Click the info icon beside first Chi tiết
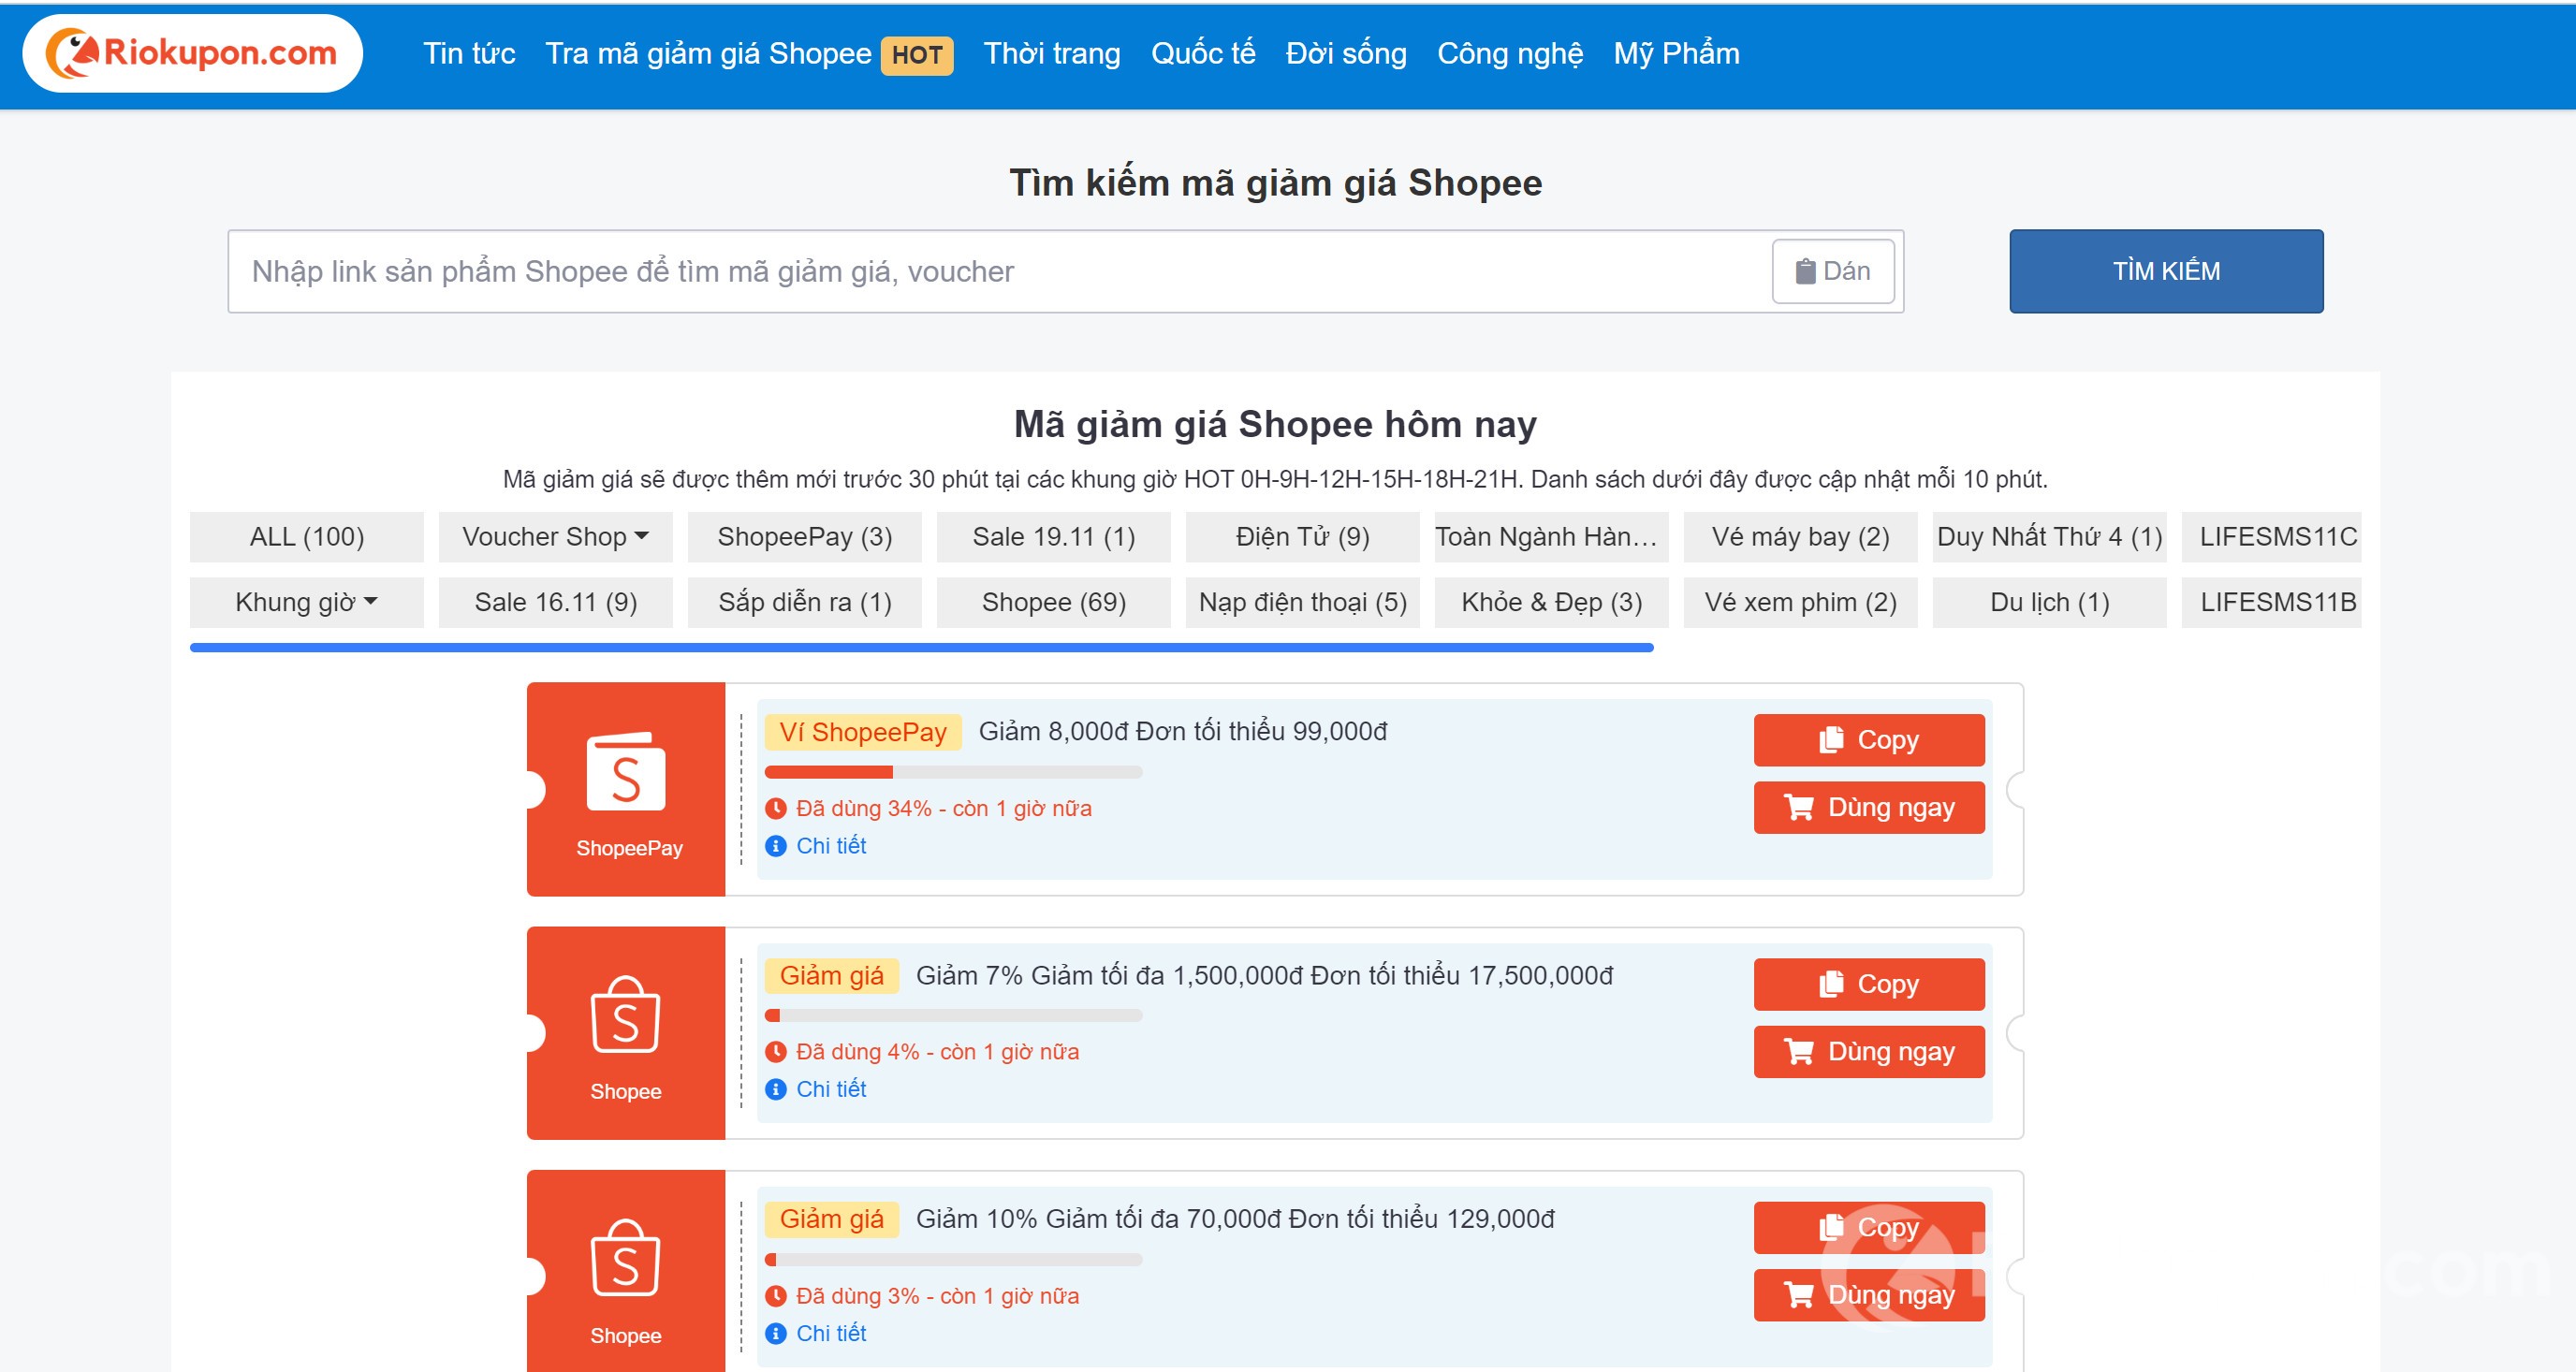Screen dimensions: 2576x1372 [775, 846]
